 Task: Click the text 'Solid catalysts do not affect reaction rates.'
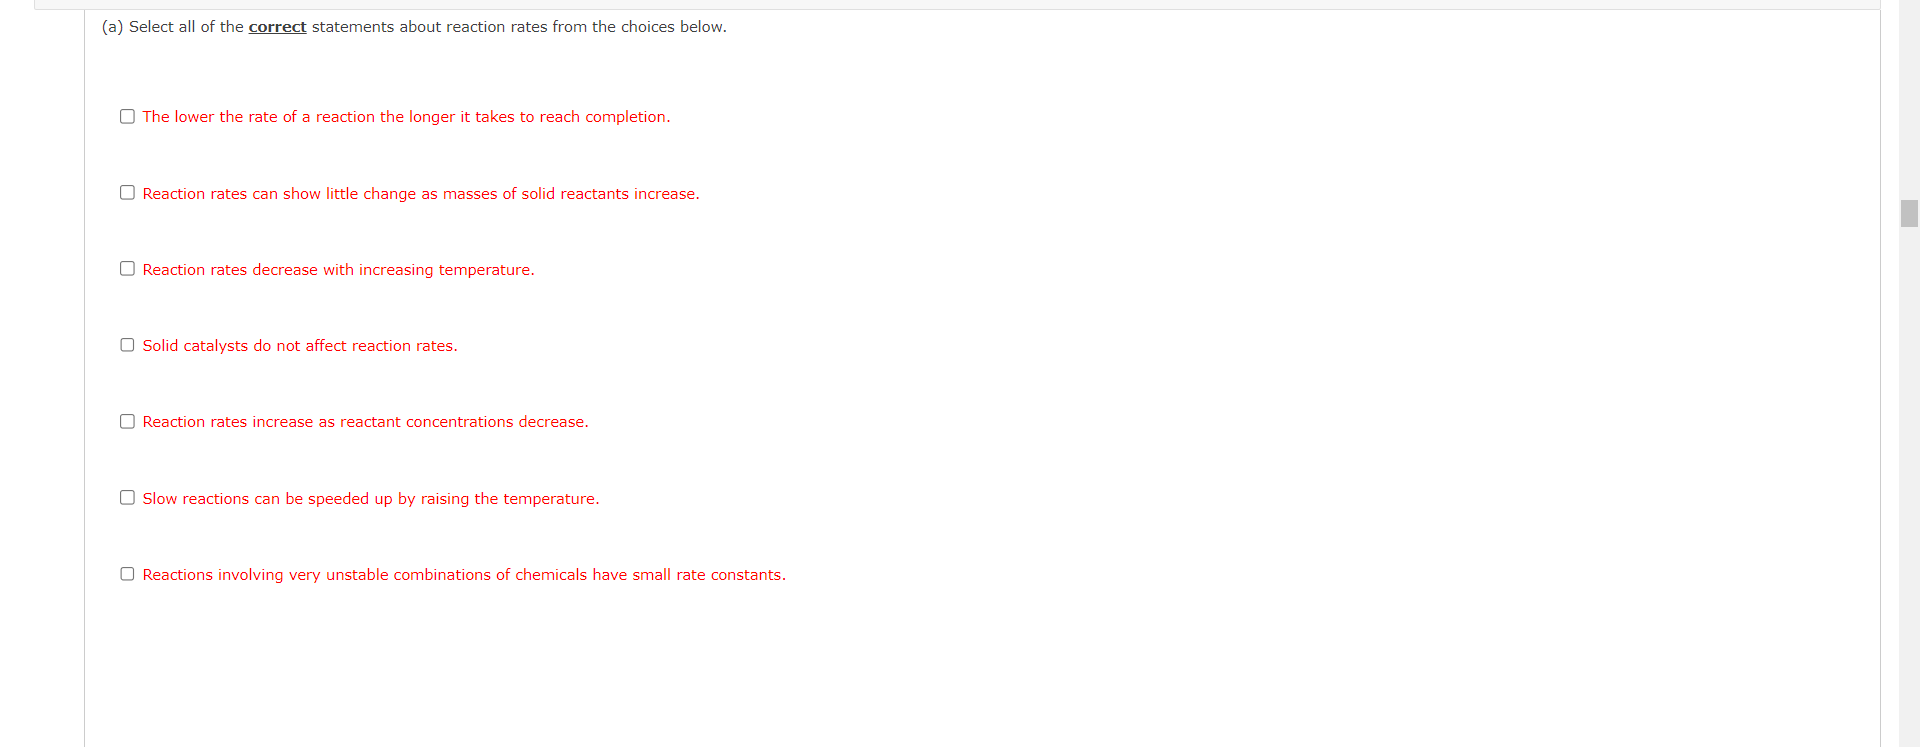tap(300, 346)
